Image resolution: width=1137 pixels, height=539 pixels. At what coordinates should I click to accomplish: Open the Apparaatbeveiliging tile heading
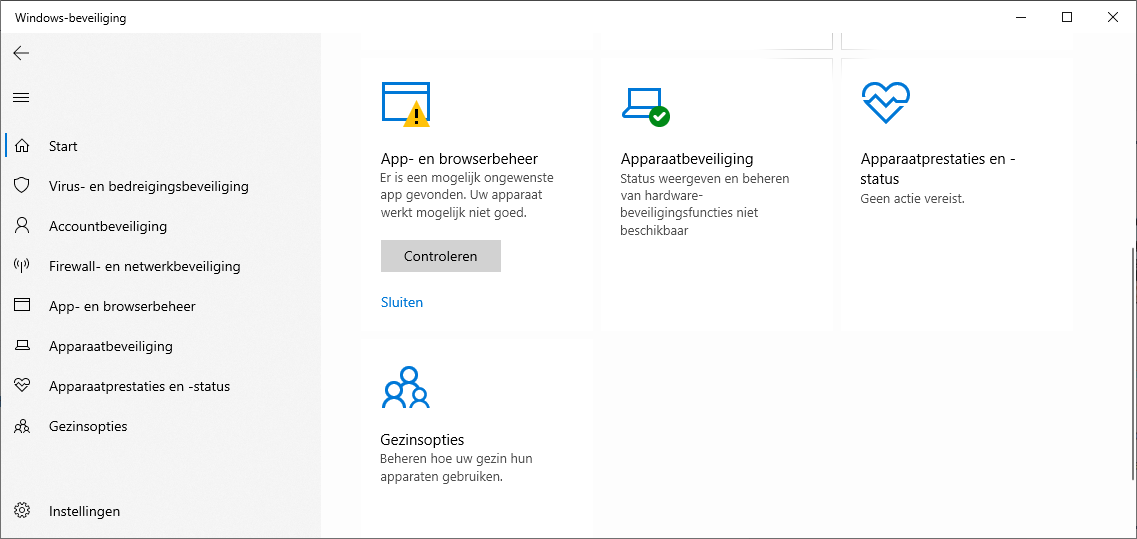click(687, 158)
